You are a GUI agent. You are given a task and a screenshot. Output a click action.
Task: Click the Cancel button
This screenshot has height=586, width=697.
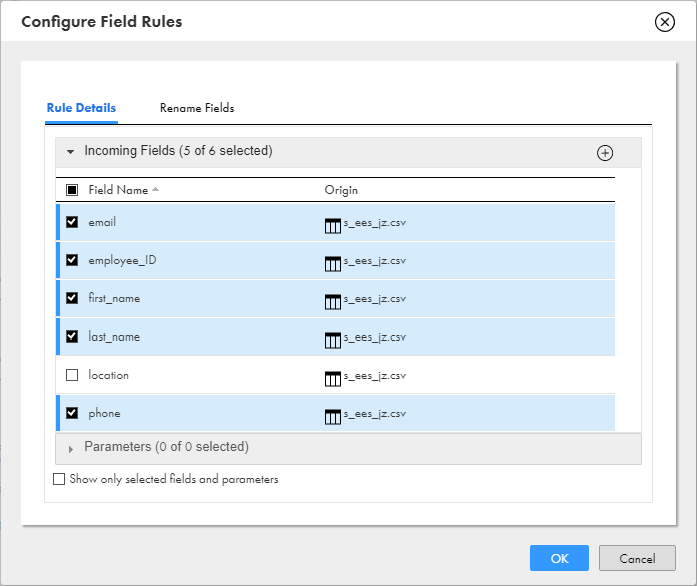[637, 558]
